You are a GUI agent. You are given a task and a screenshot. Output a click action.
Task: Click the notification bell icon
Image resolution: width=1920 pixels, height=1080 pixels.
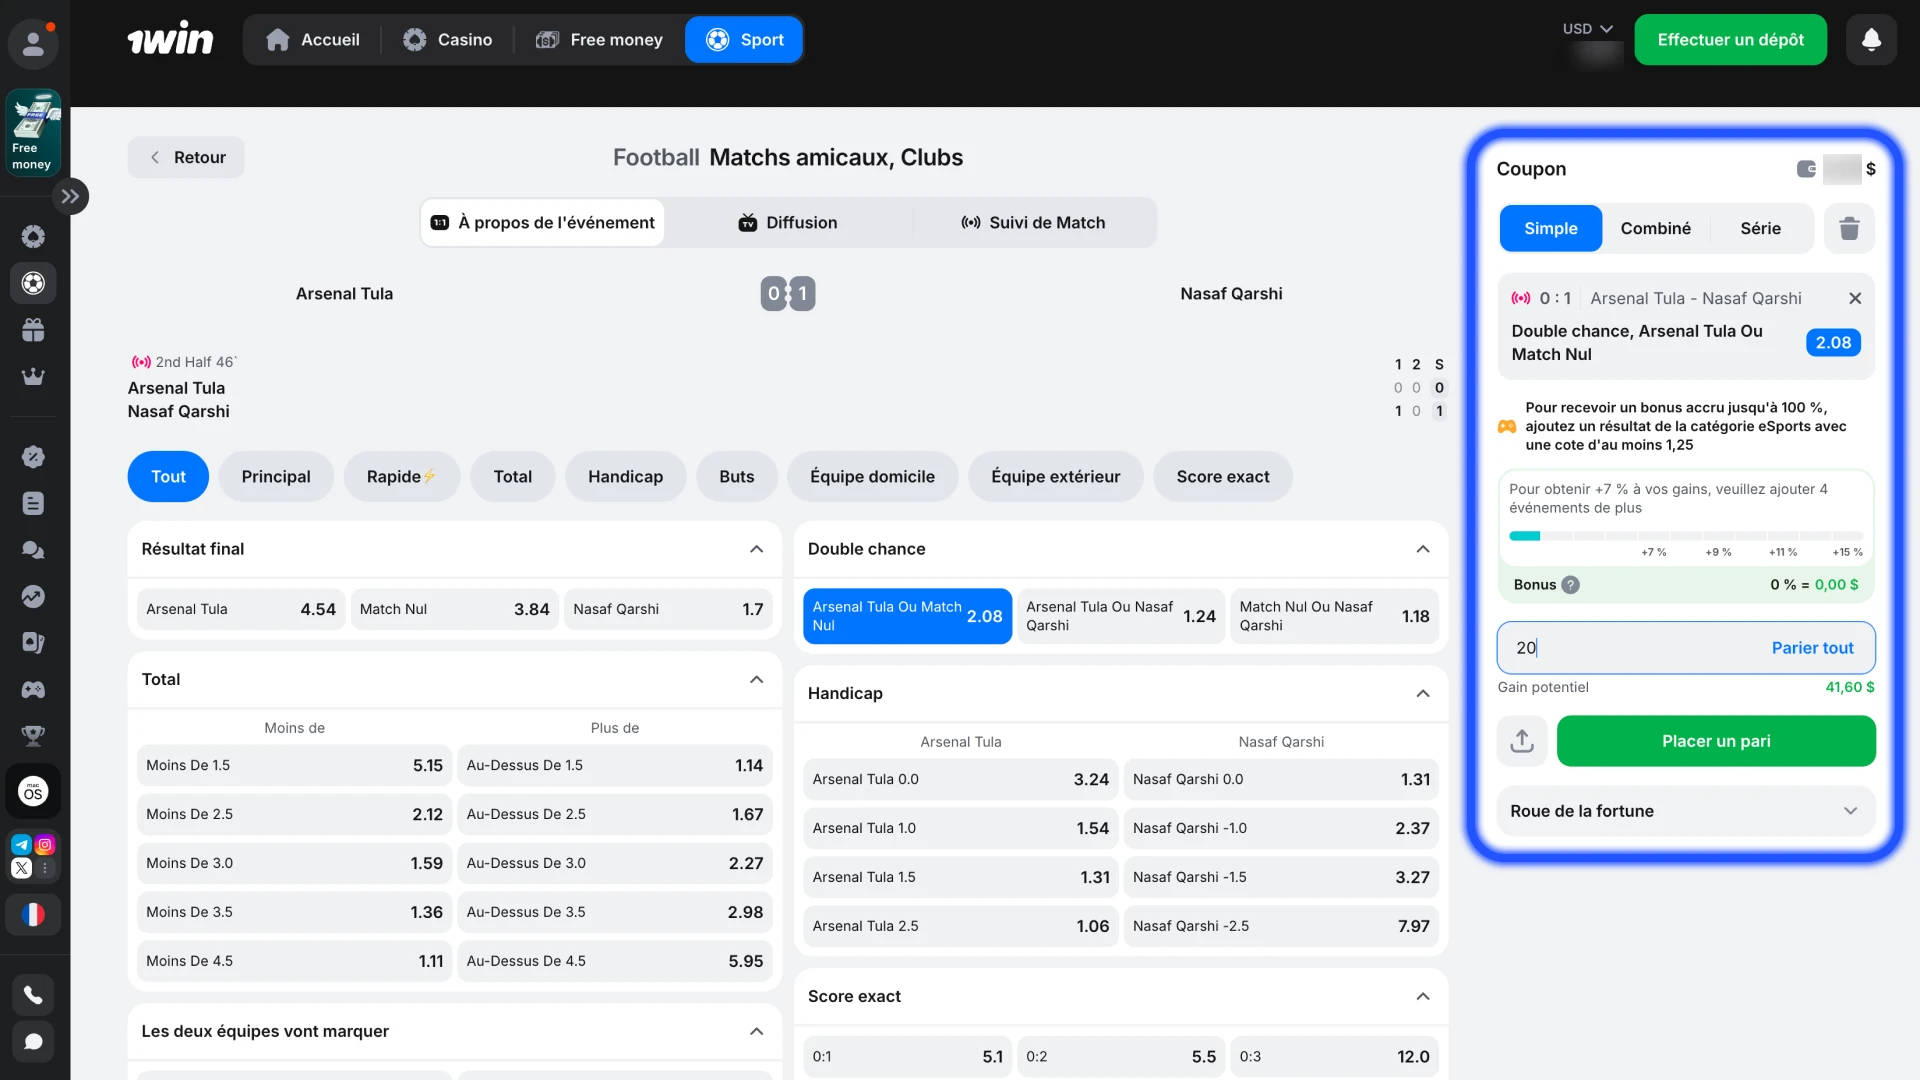1871,40
